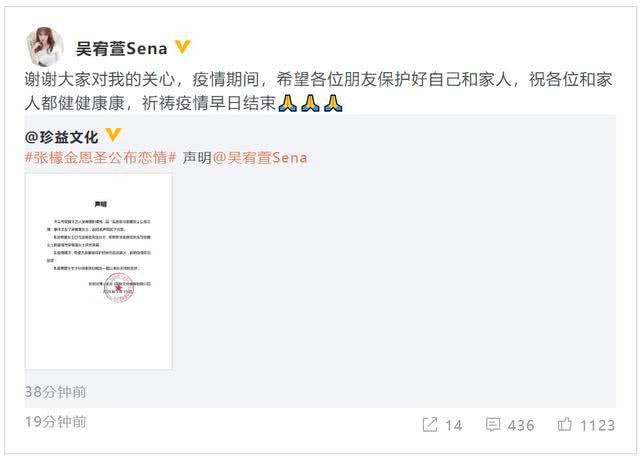Click the first praying hands emoji
This screenshot has height=459, width=640.
point(287,103)
